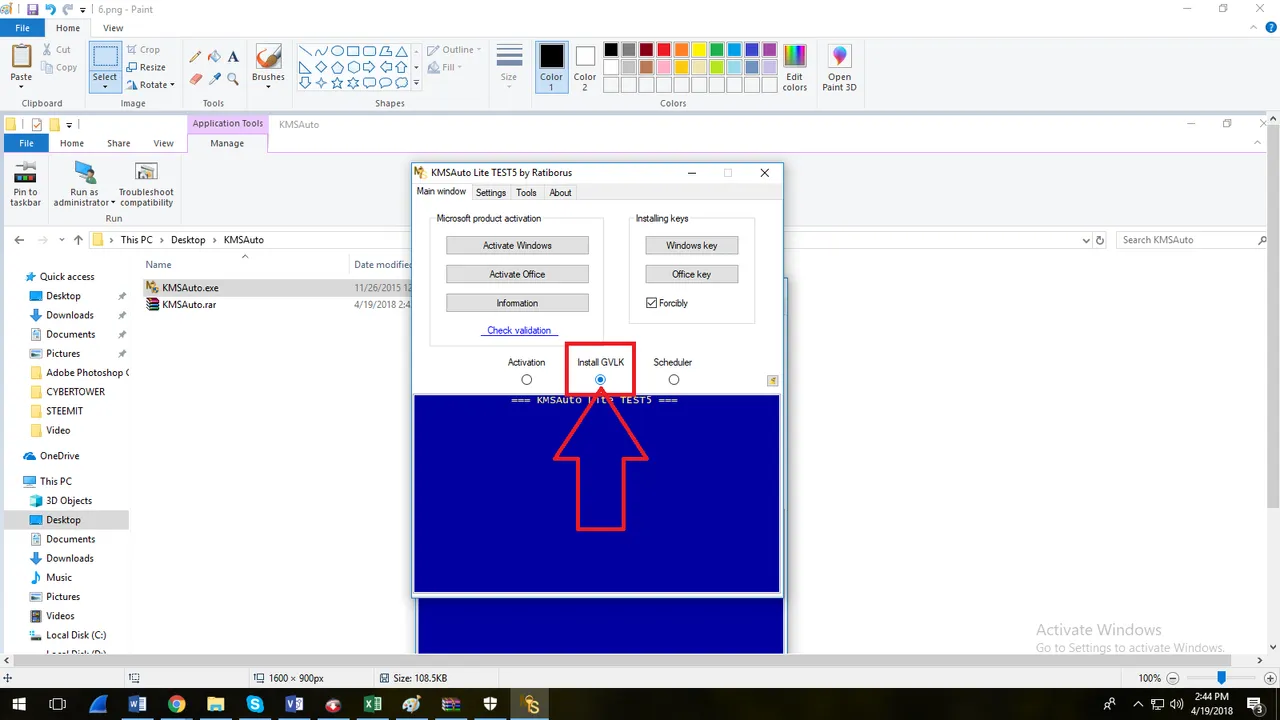This screenshot has width=1280, height=720.
Task: Open WinRAR from the taskbar
Action: click(450, 704)
